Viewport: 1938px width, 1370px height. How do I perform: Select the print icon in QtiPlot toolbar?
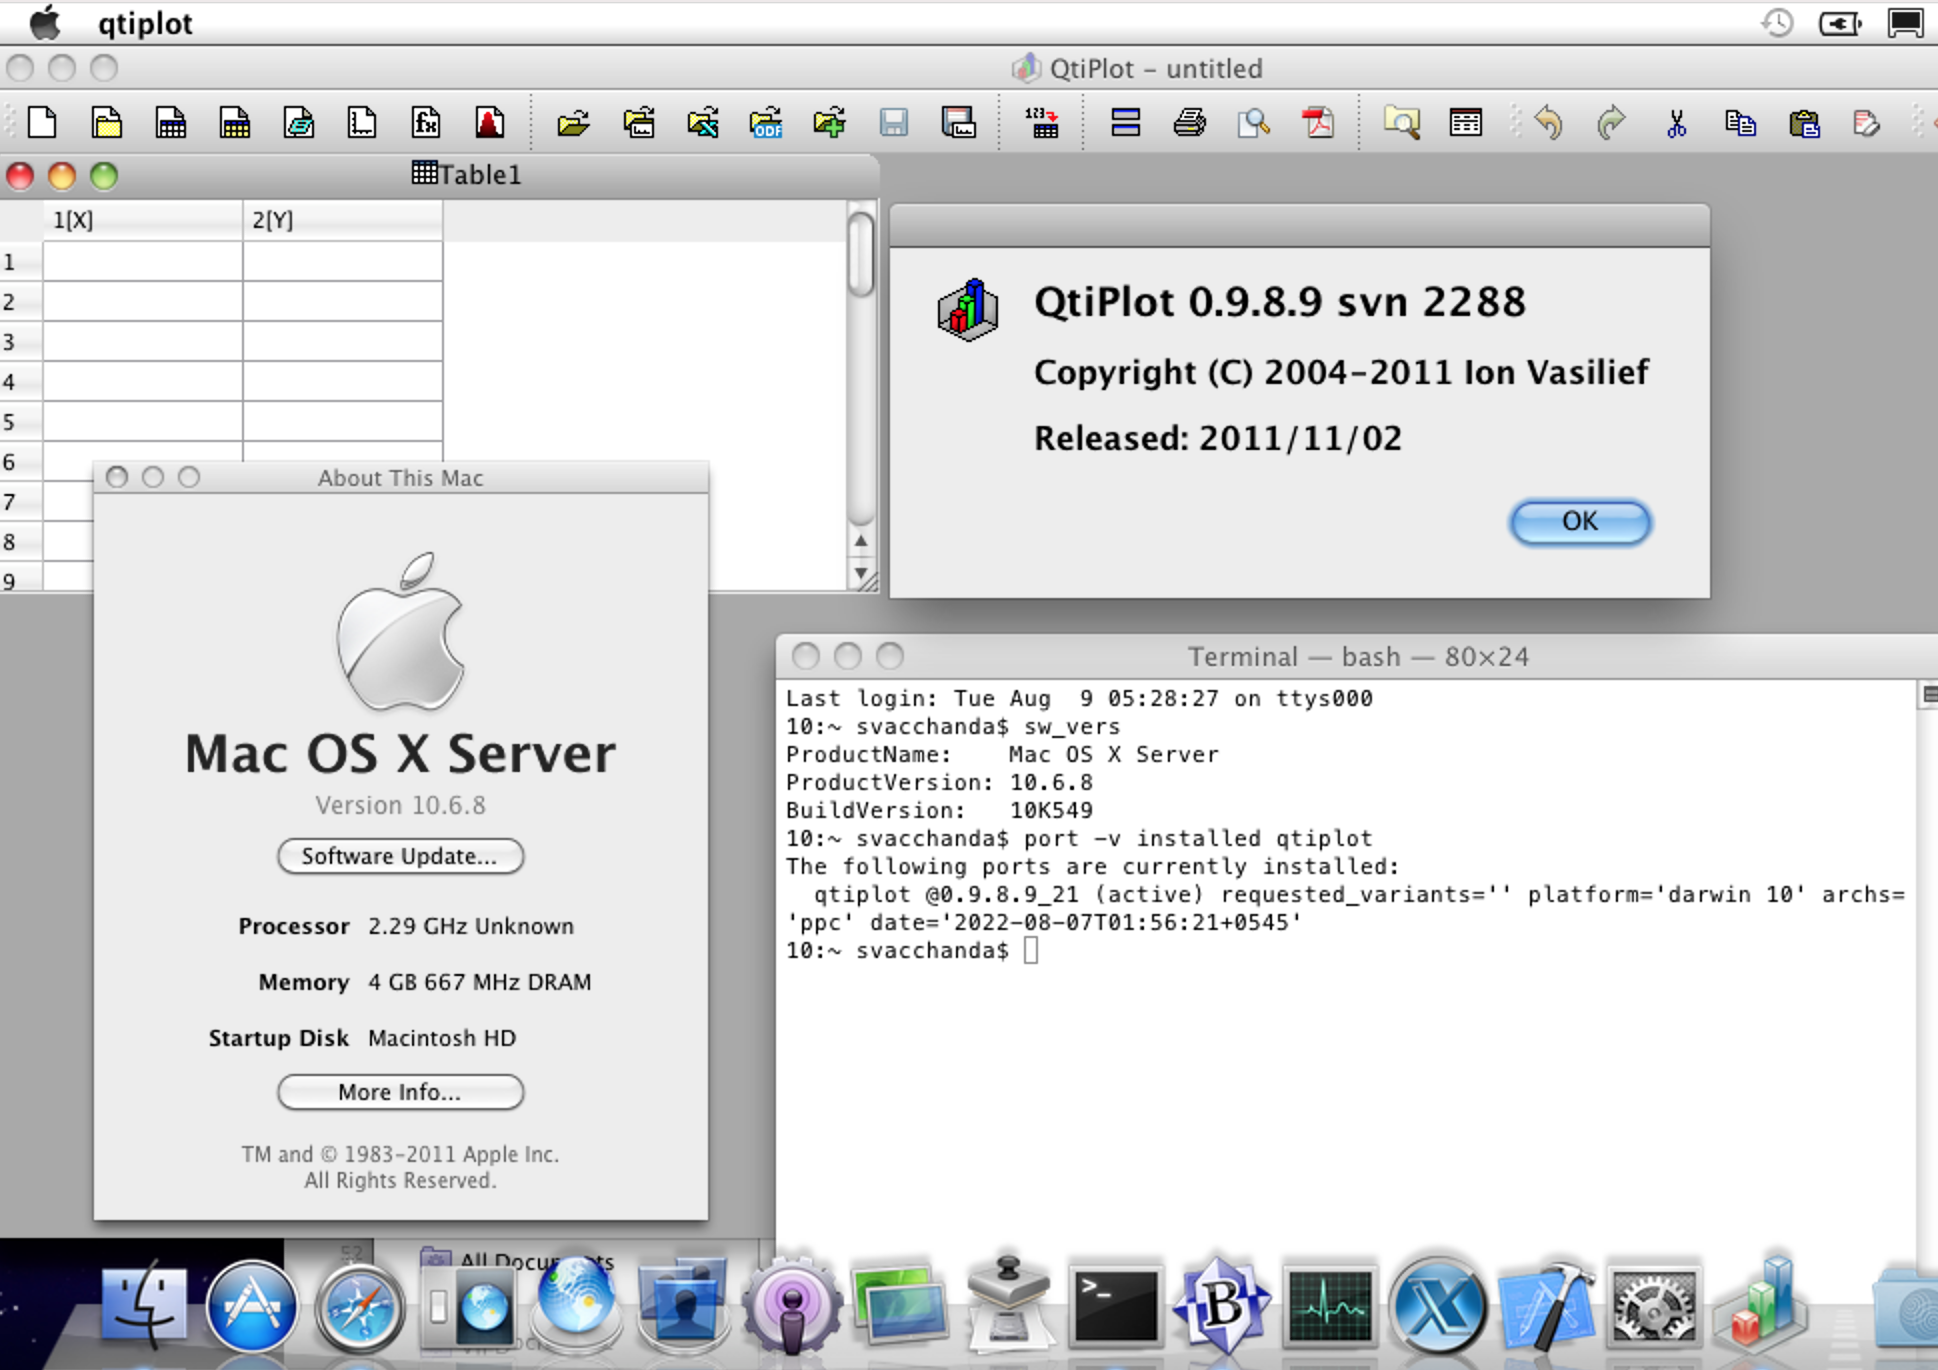point(1185,122)
